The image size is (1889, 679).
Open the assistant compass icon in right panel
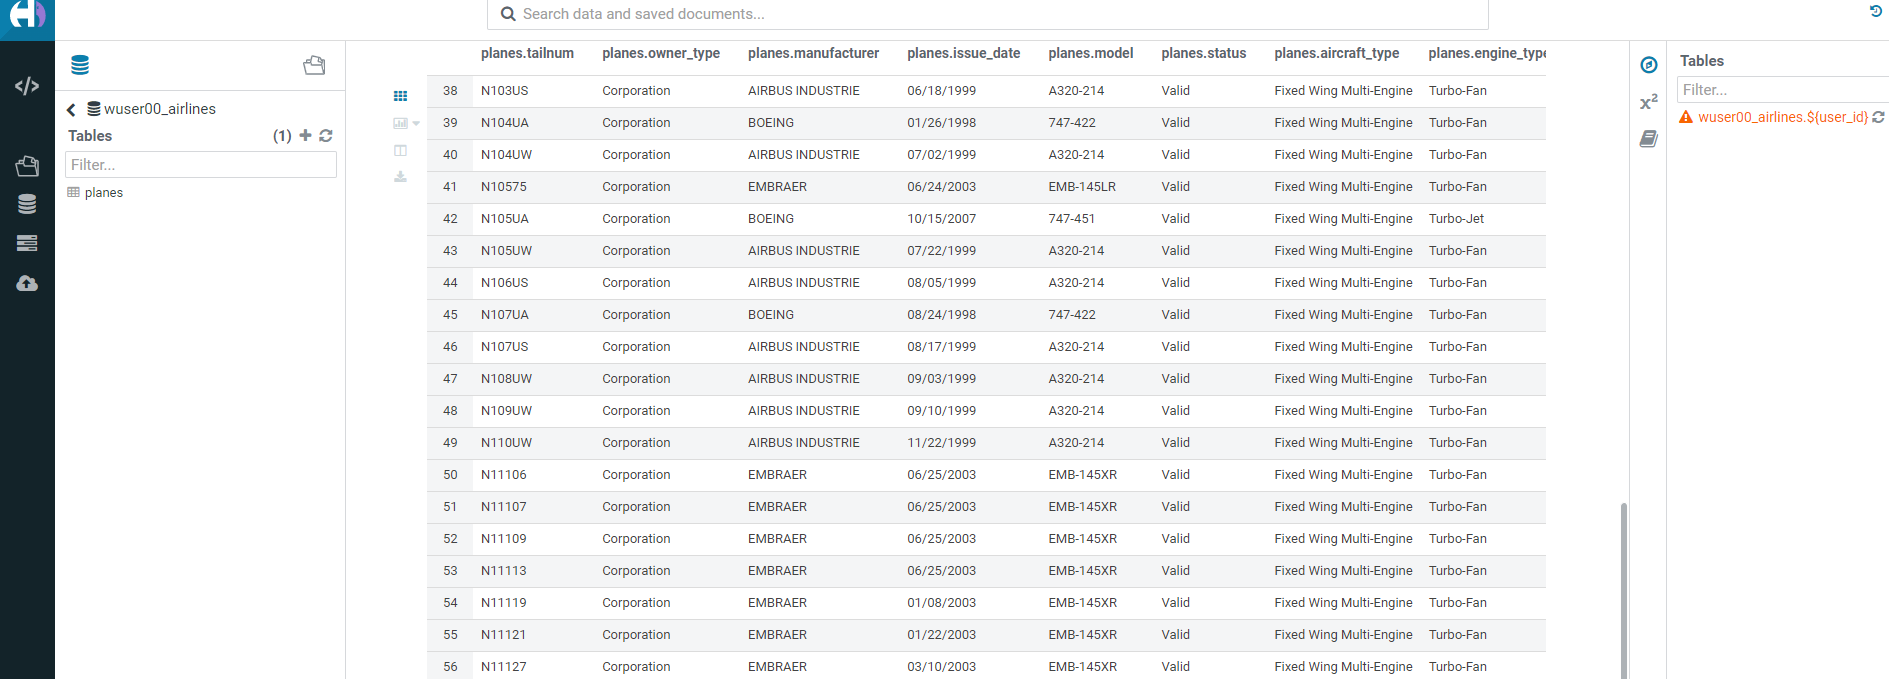[x=1649, y=65]
